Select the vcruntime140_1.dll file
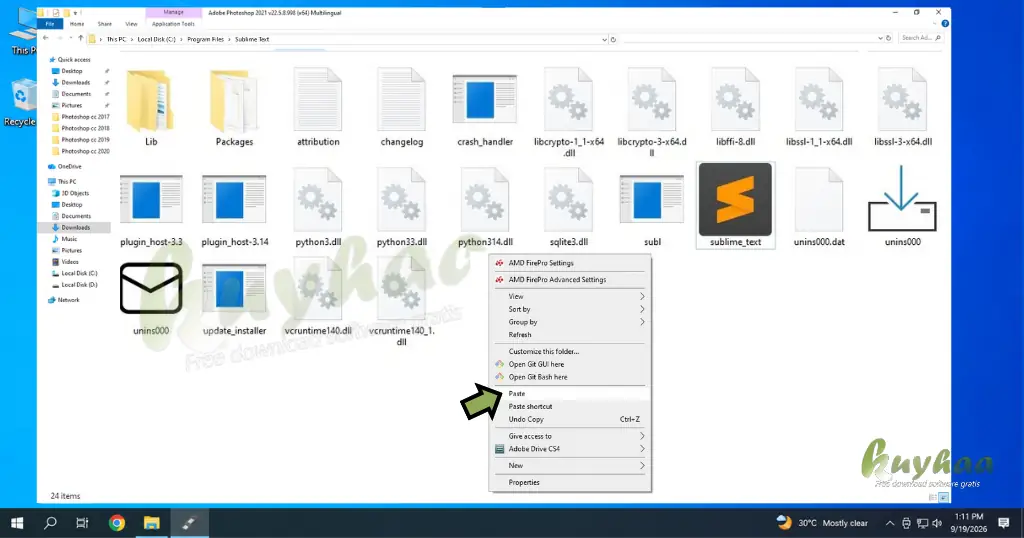 tap(402, 301)
